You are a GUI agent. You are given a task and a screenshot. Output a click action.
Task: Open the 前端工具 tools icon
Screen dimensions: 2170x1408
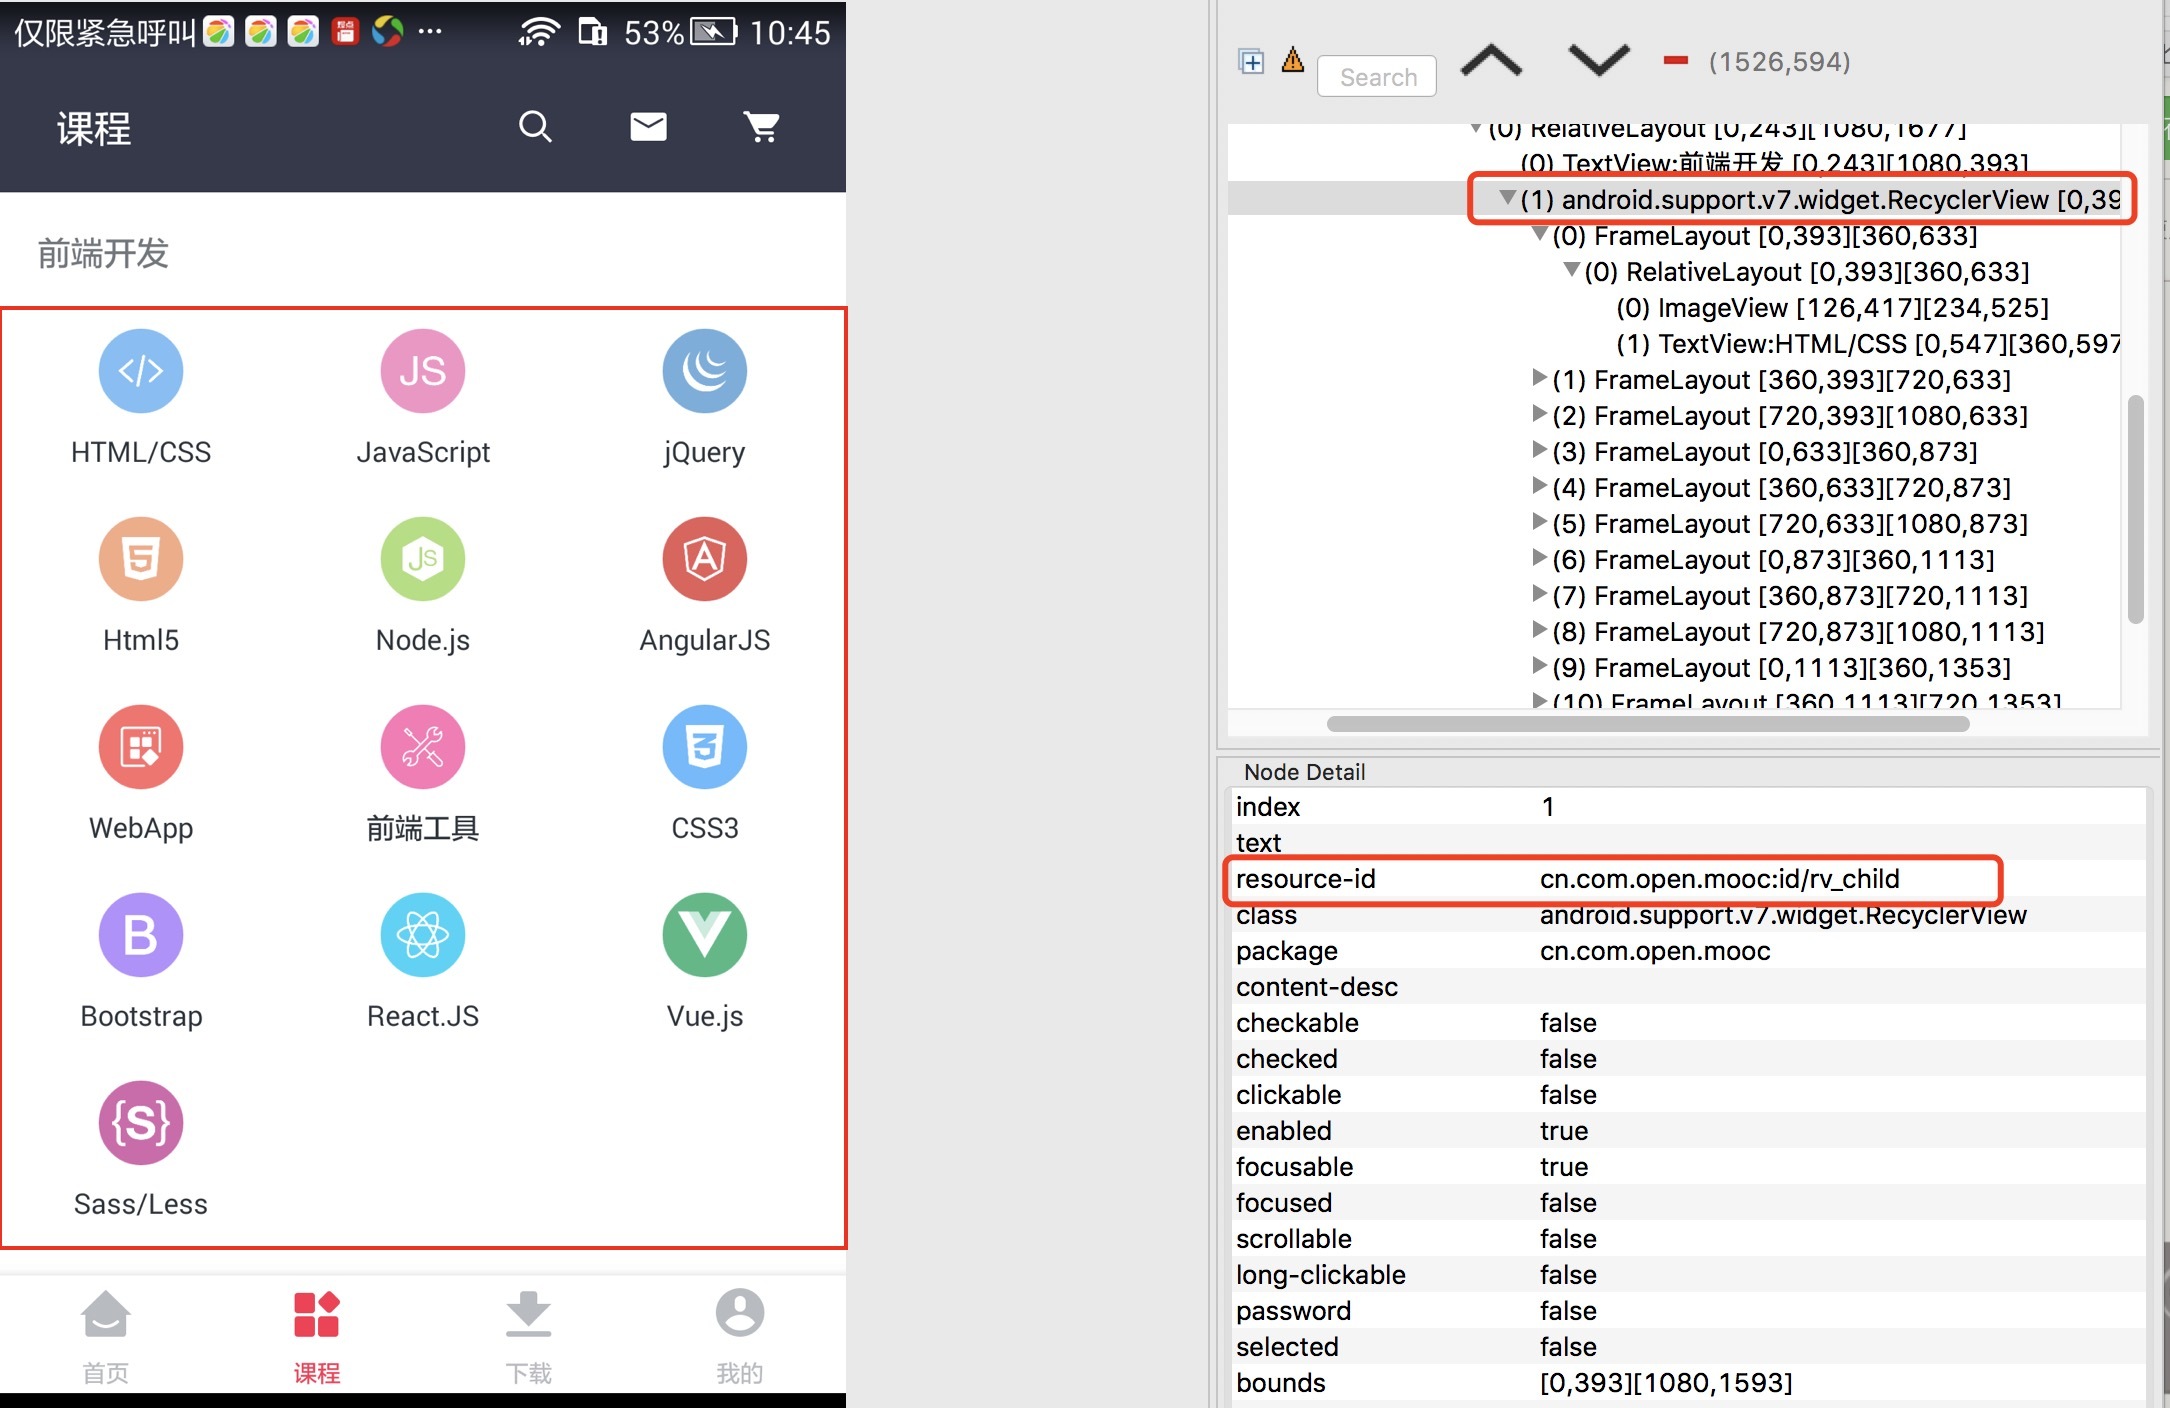click(x=423, y=747)
